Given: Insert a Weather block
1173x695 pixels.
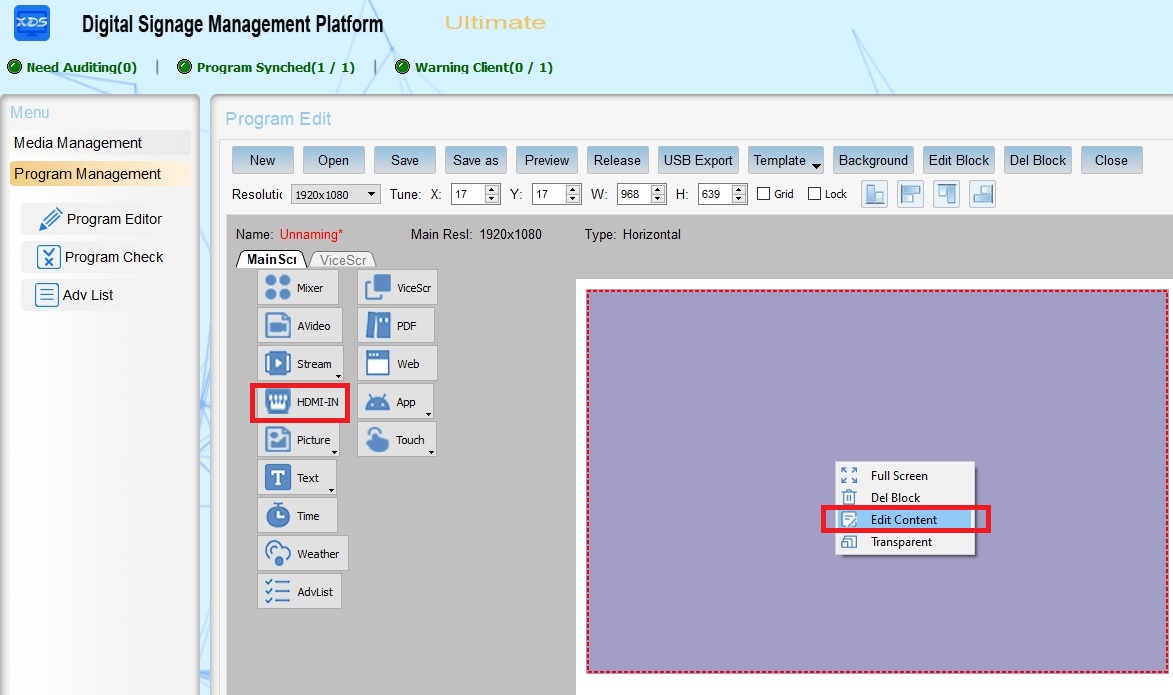Looking at the screenshot, I should pyautogui.click(x=303, y=554).
